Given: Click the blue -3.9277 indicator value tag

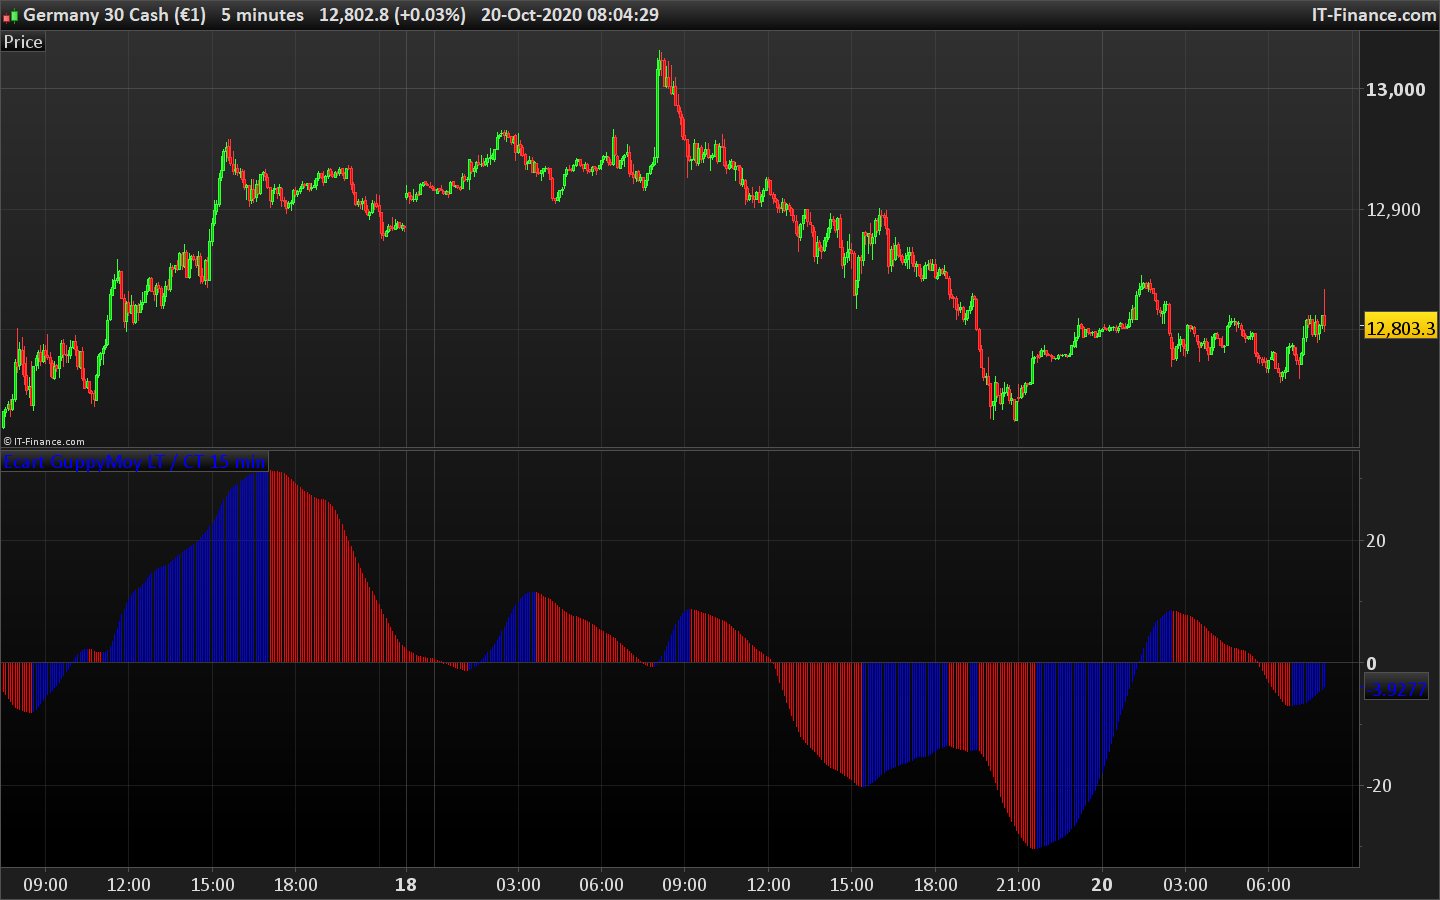Looking at the screenshot, I should [1397, 689].
